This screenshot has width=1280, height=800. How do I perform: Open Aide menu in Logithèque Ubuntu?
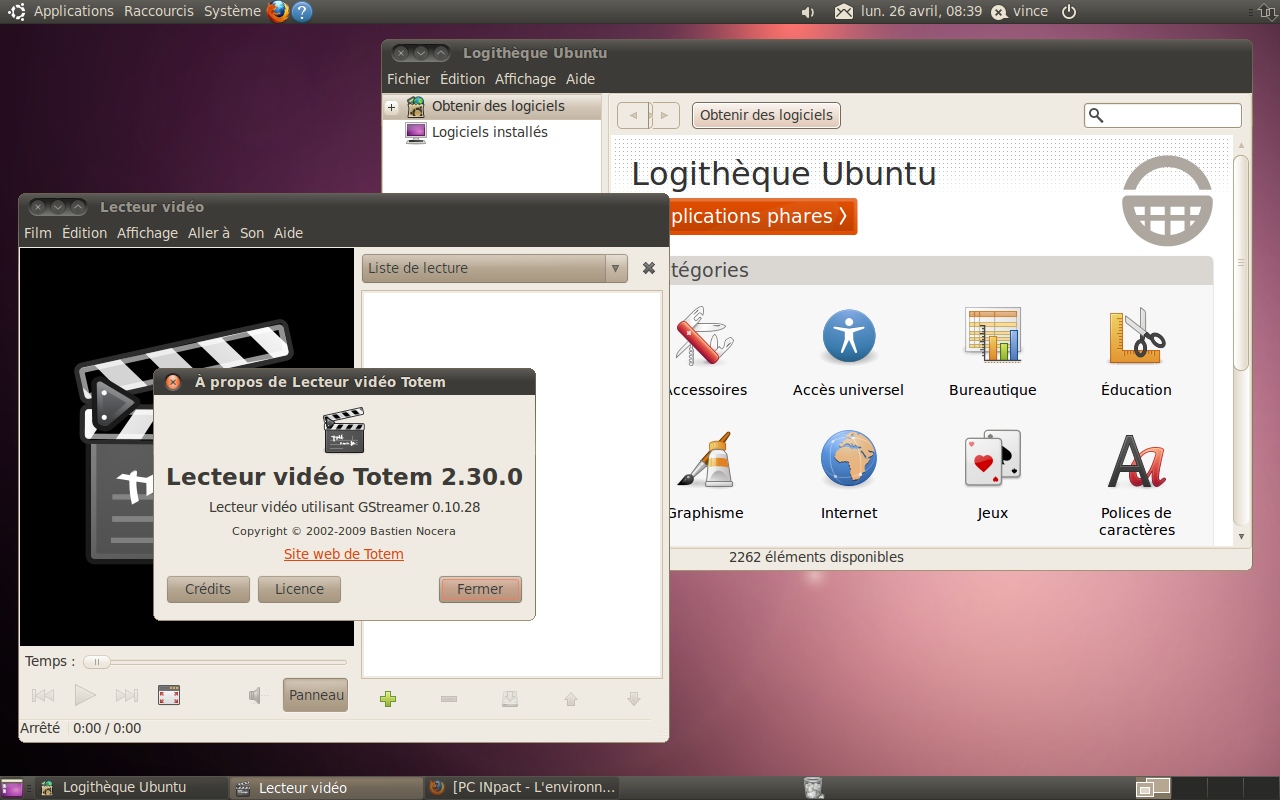click(580, 79)
